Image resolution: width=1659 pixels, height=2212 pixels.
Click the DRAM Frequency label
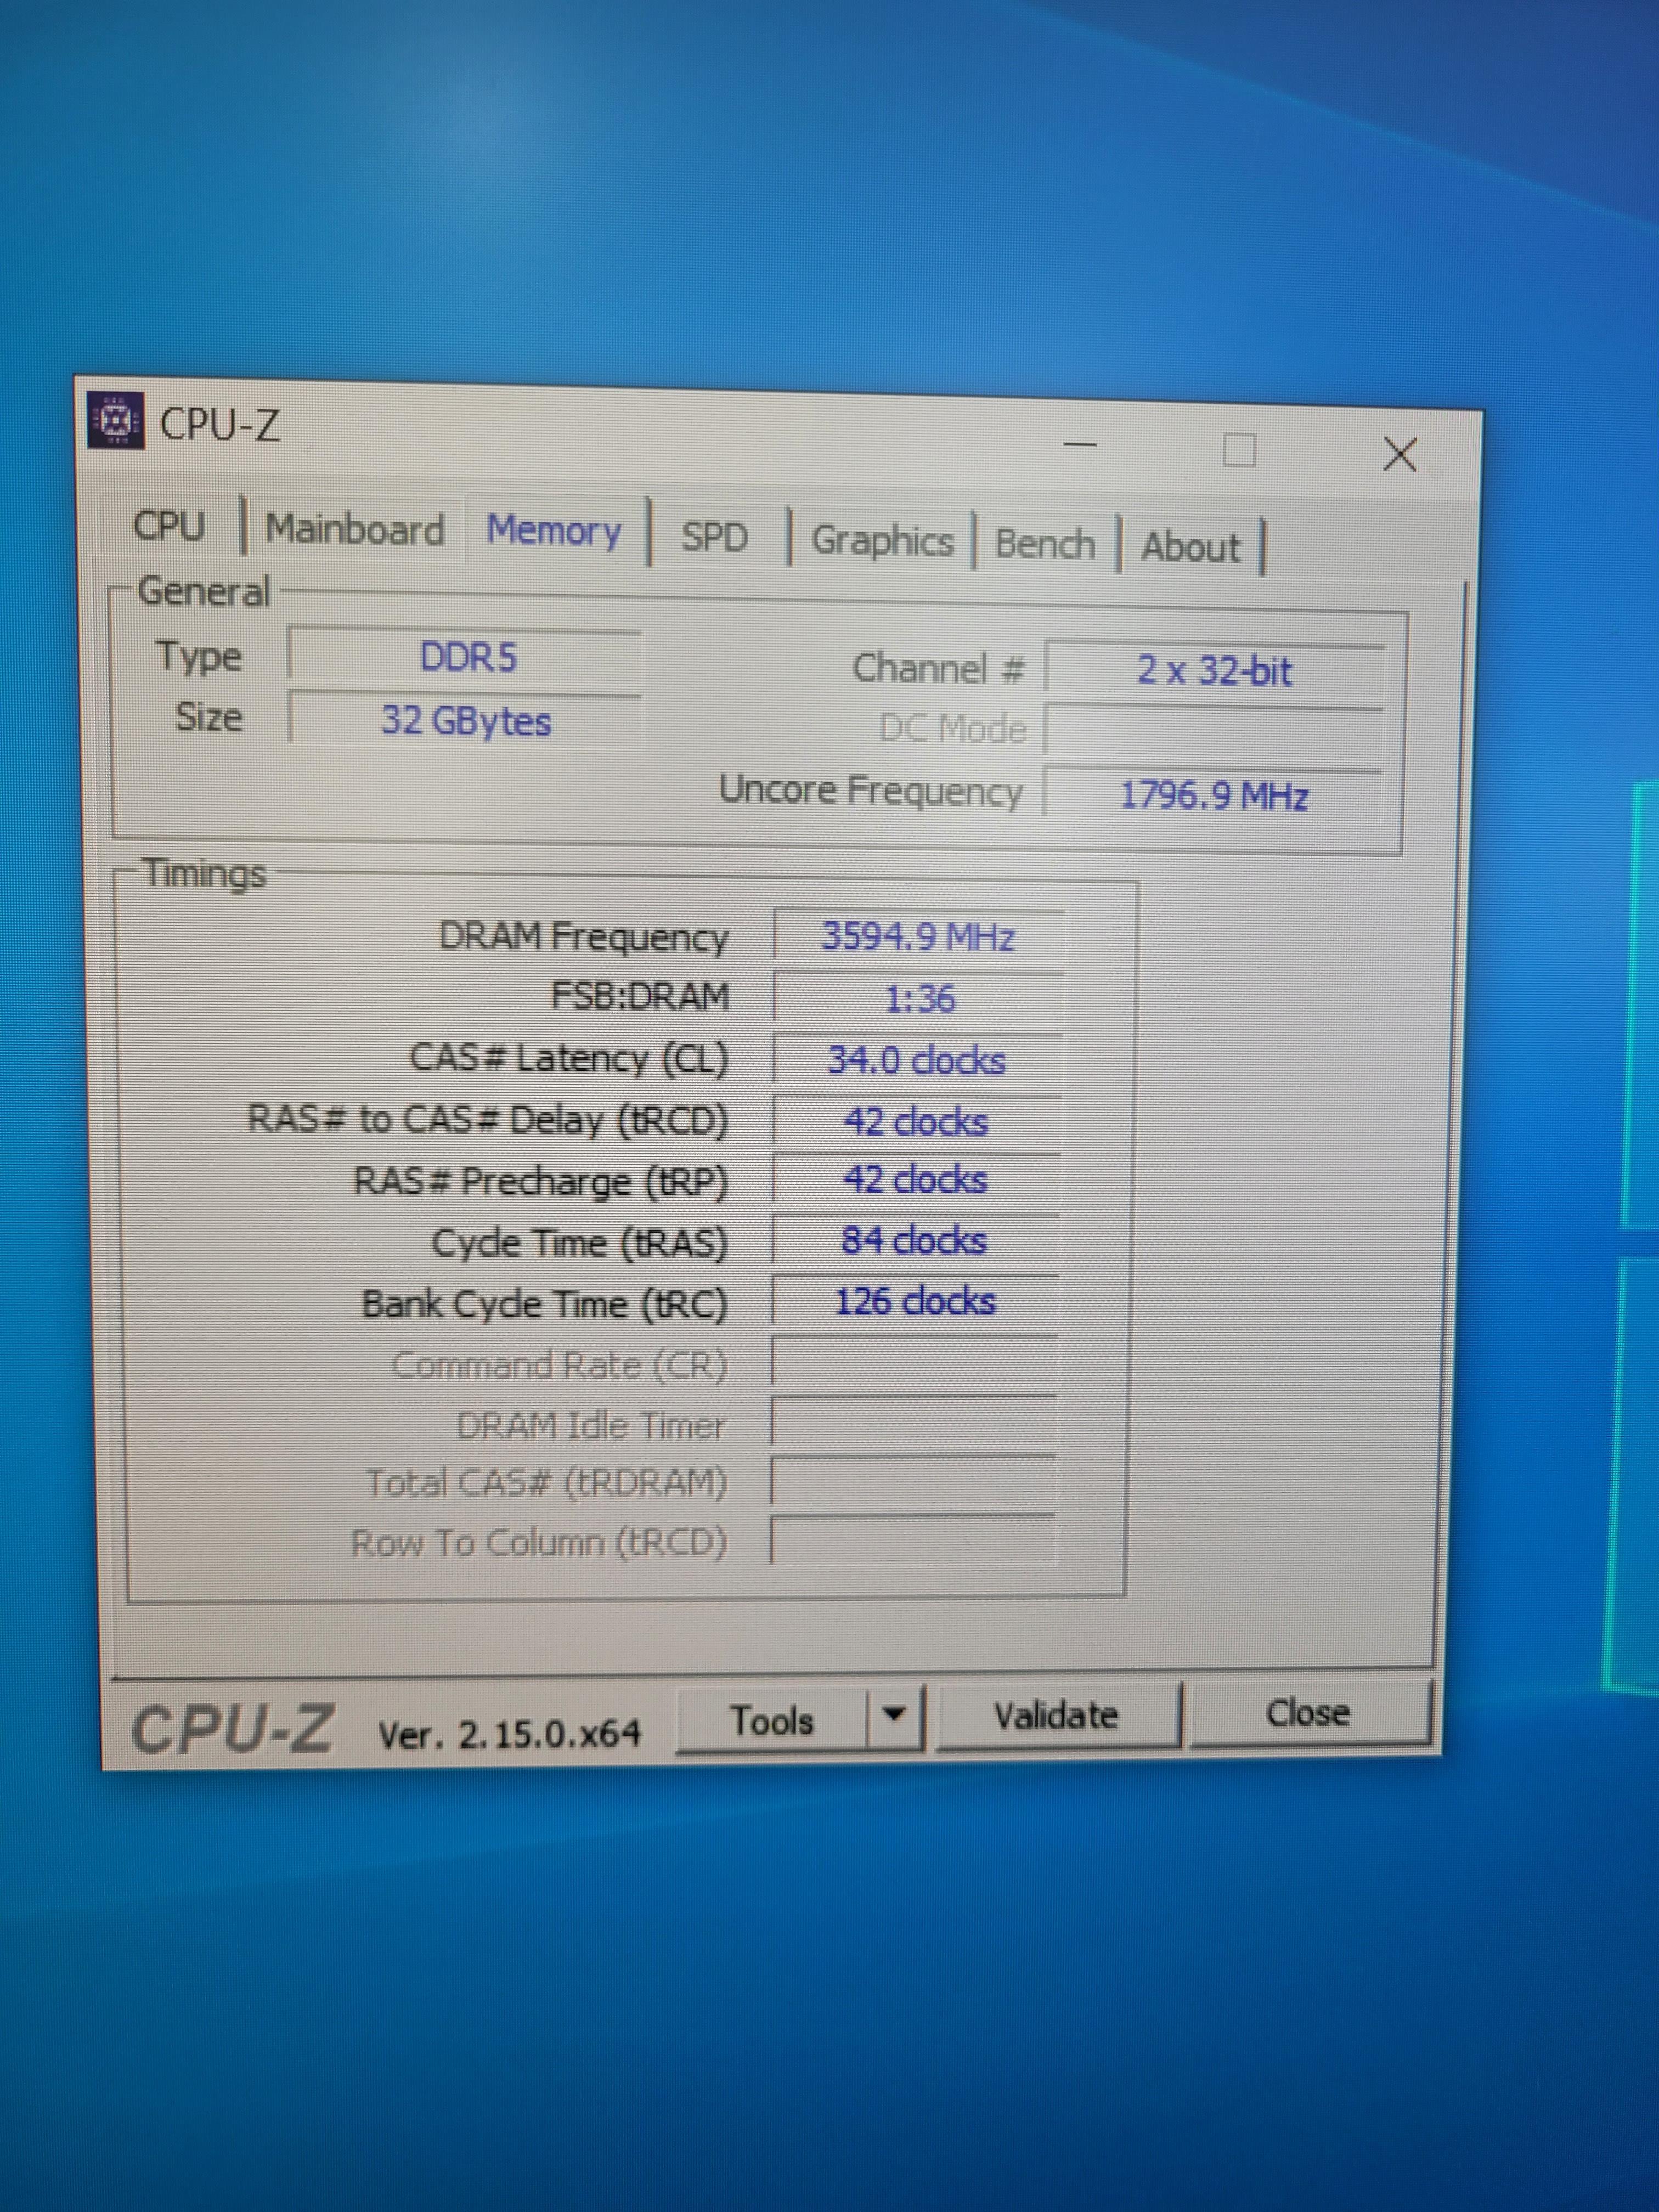tap(584, 937)
